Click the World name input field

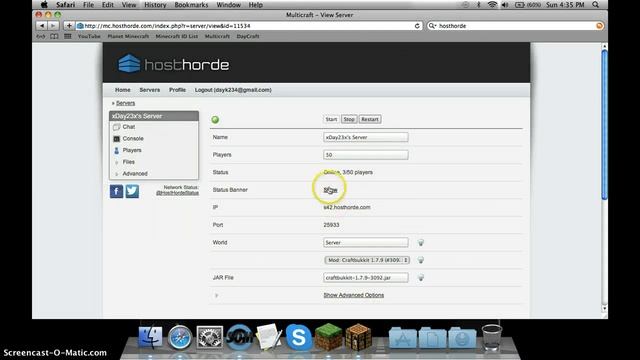366,242
